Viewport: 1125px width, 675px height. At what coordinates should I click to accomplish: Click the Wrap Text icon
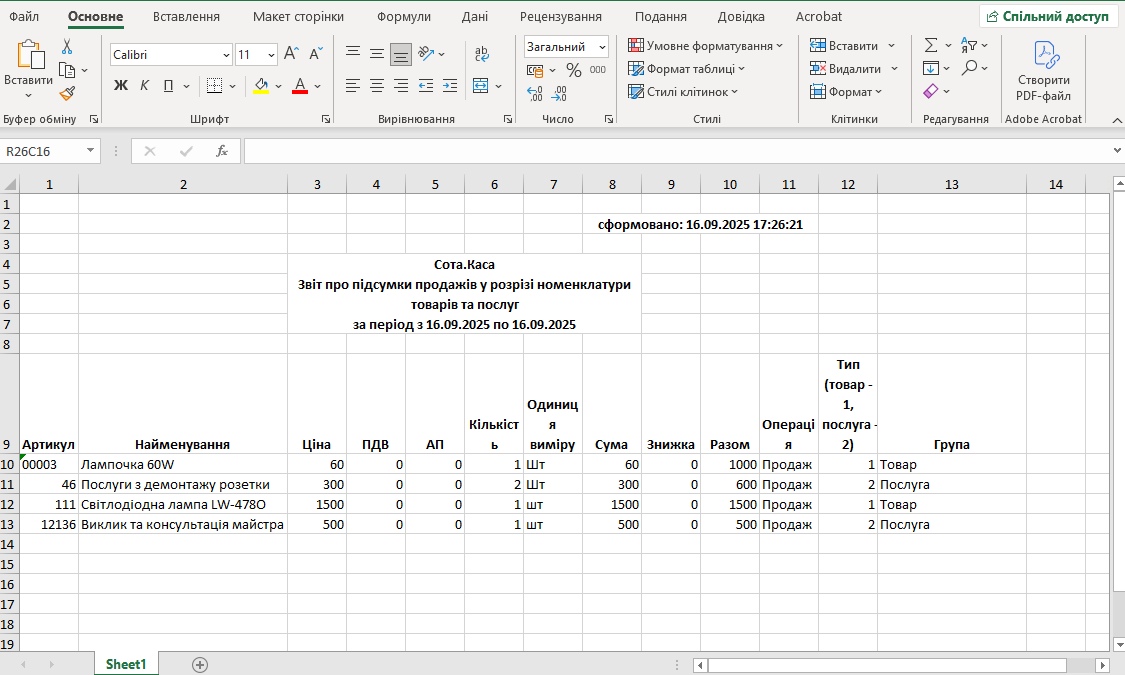point(482,54)
